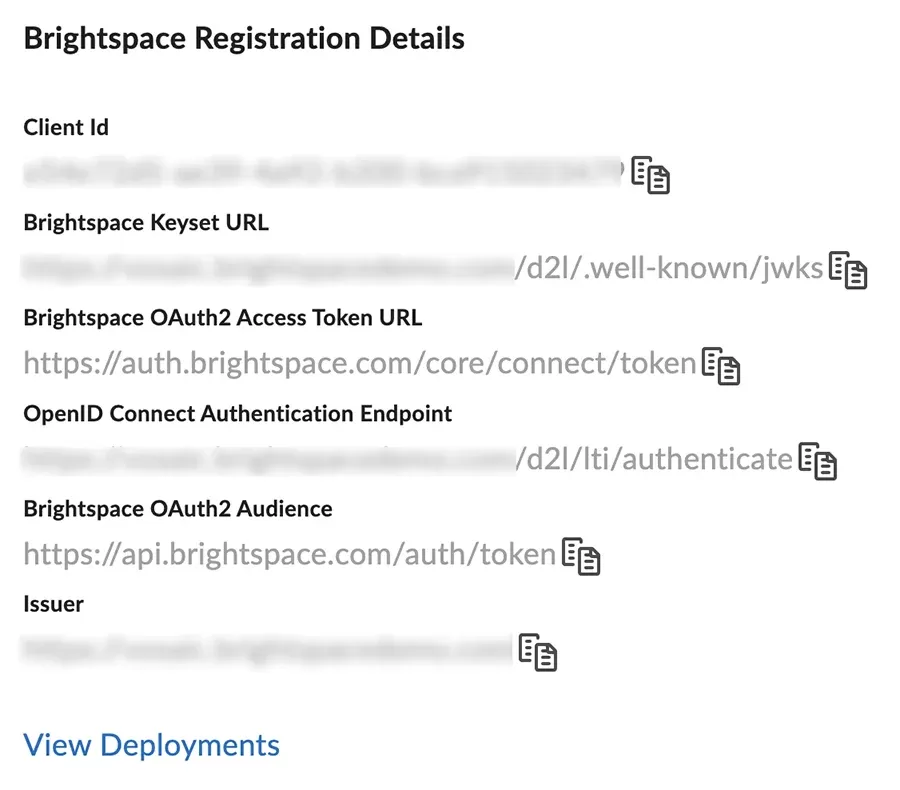Copy the Brightspace Keyset URL
This screenshot has height=790, width=900.
(848, 270)
